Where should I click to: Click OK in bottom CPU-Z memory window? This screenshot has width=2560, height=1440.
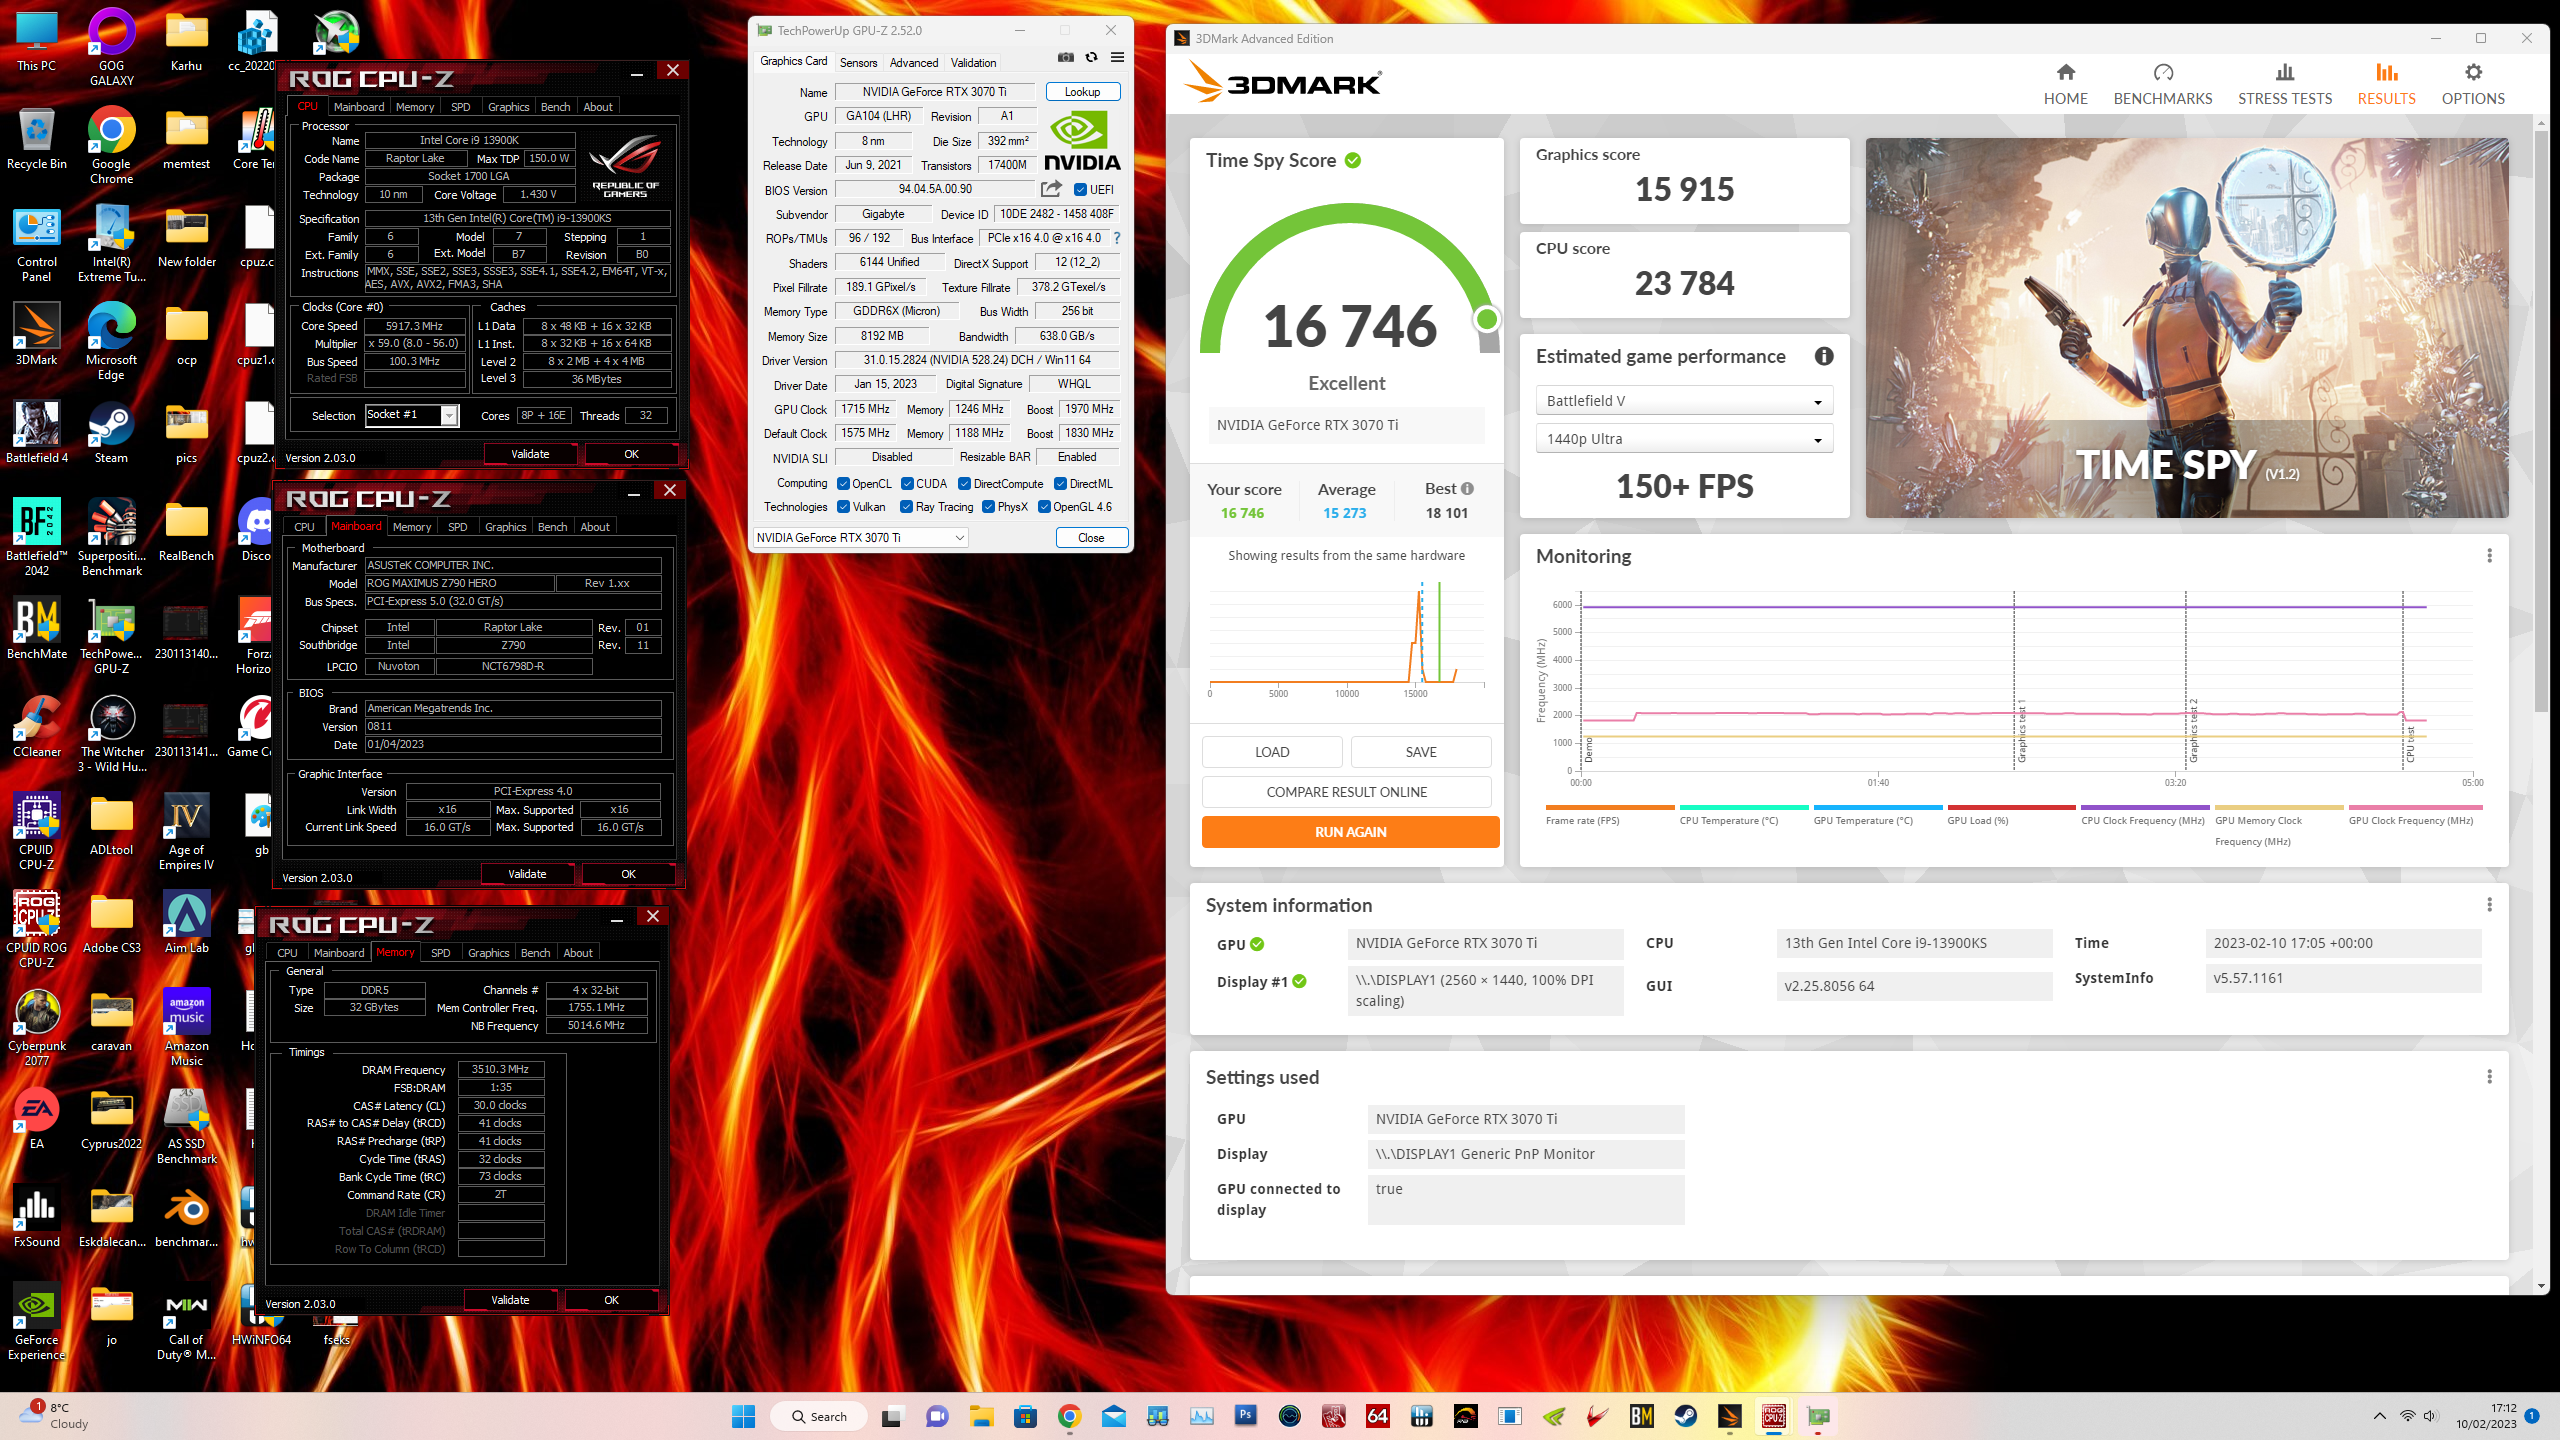pos(611,1300)
